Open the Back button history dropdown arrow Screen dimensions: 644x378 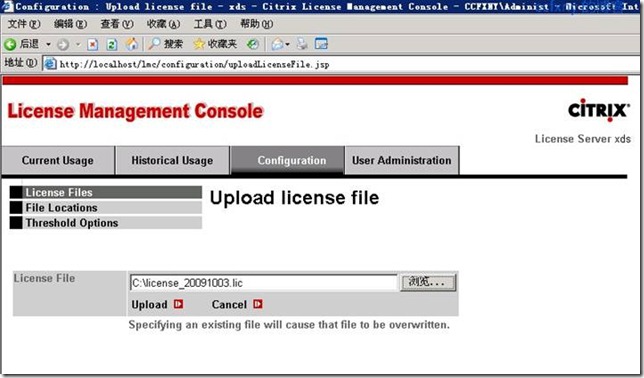point(48,44)
